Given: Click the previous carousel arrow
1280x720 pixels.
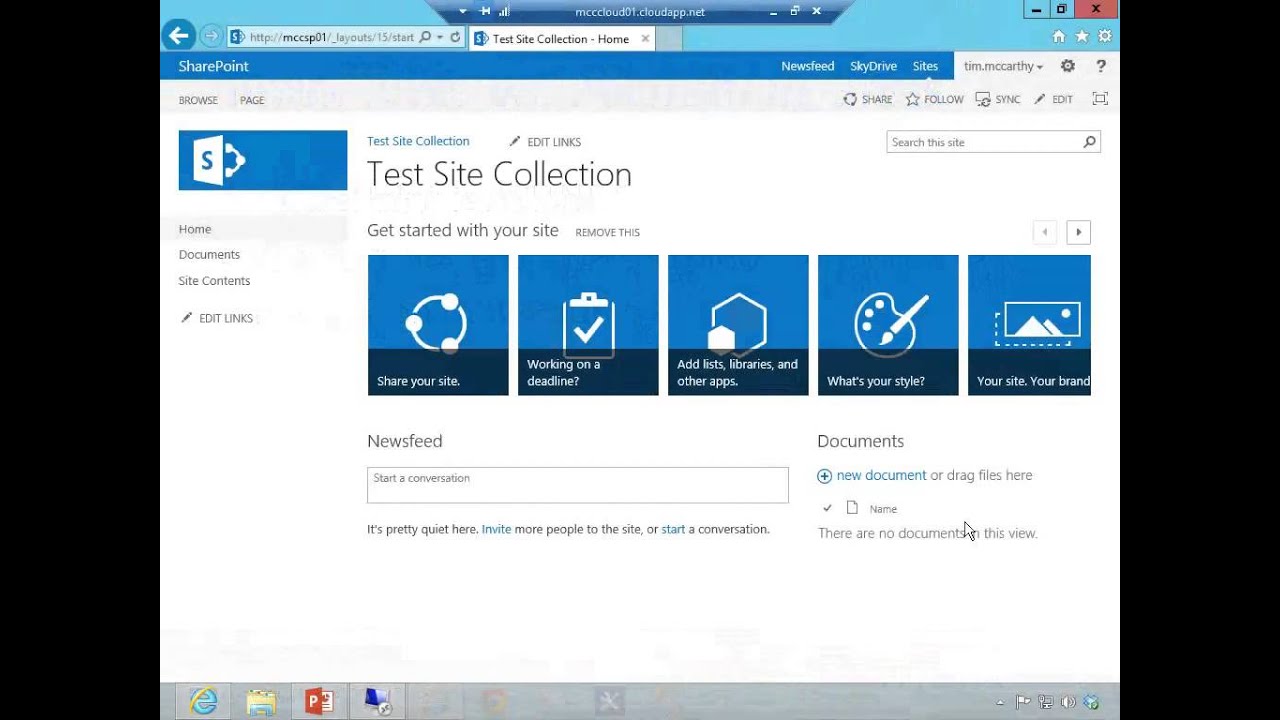Looking at the screenshot, I should (1045, 232).
